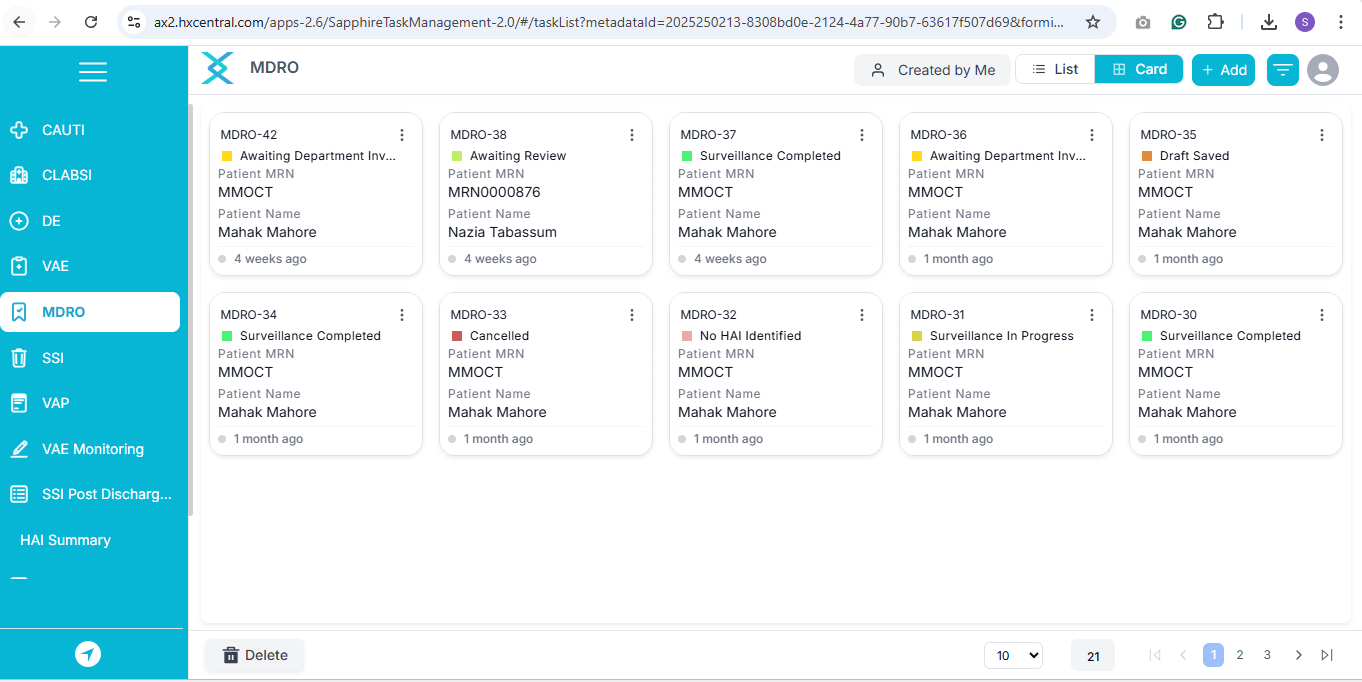Viewport: 1362px width, 682px height.
Task: Open the filter icon next to Add button
Action: click(x=1282, y=69)
